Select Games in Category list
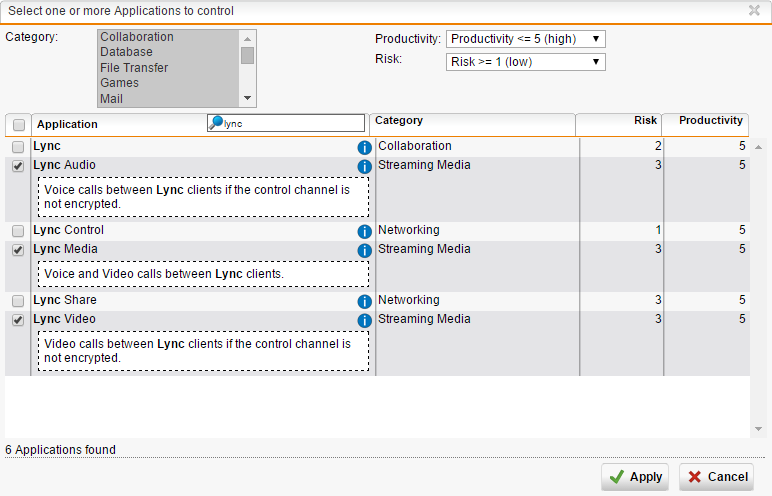The width and height of the screenshot is (772, 496). [120, 83]
